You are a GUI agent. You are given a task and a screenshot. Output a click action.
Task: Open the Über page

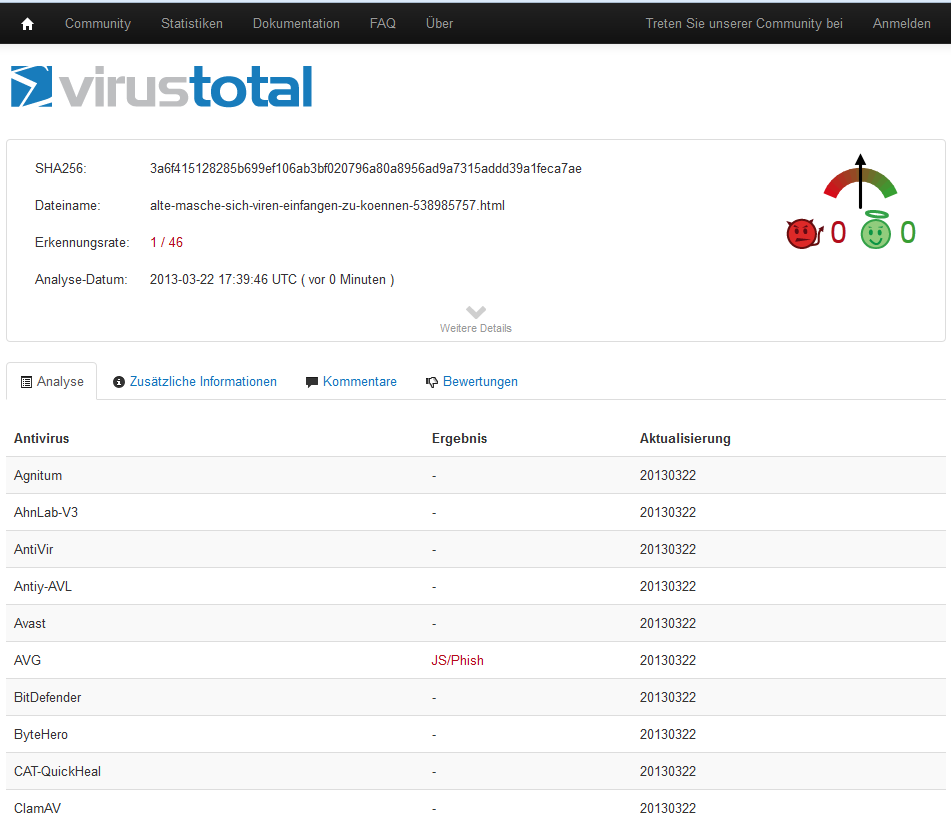coord(439,24)
